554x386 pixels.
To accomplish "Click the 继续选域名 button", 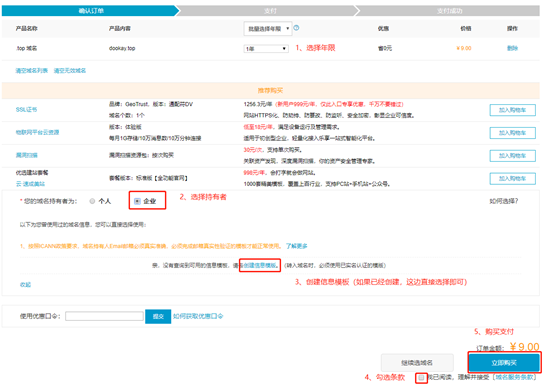I will point(417,363).
